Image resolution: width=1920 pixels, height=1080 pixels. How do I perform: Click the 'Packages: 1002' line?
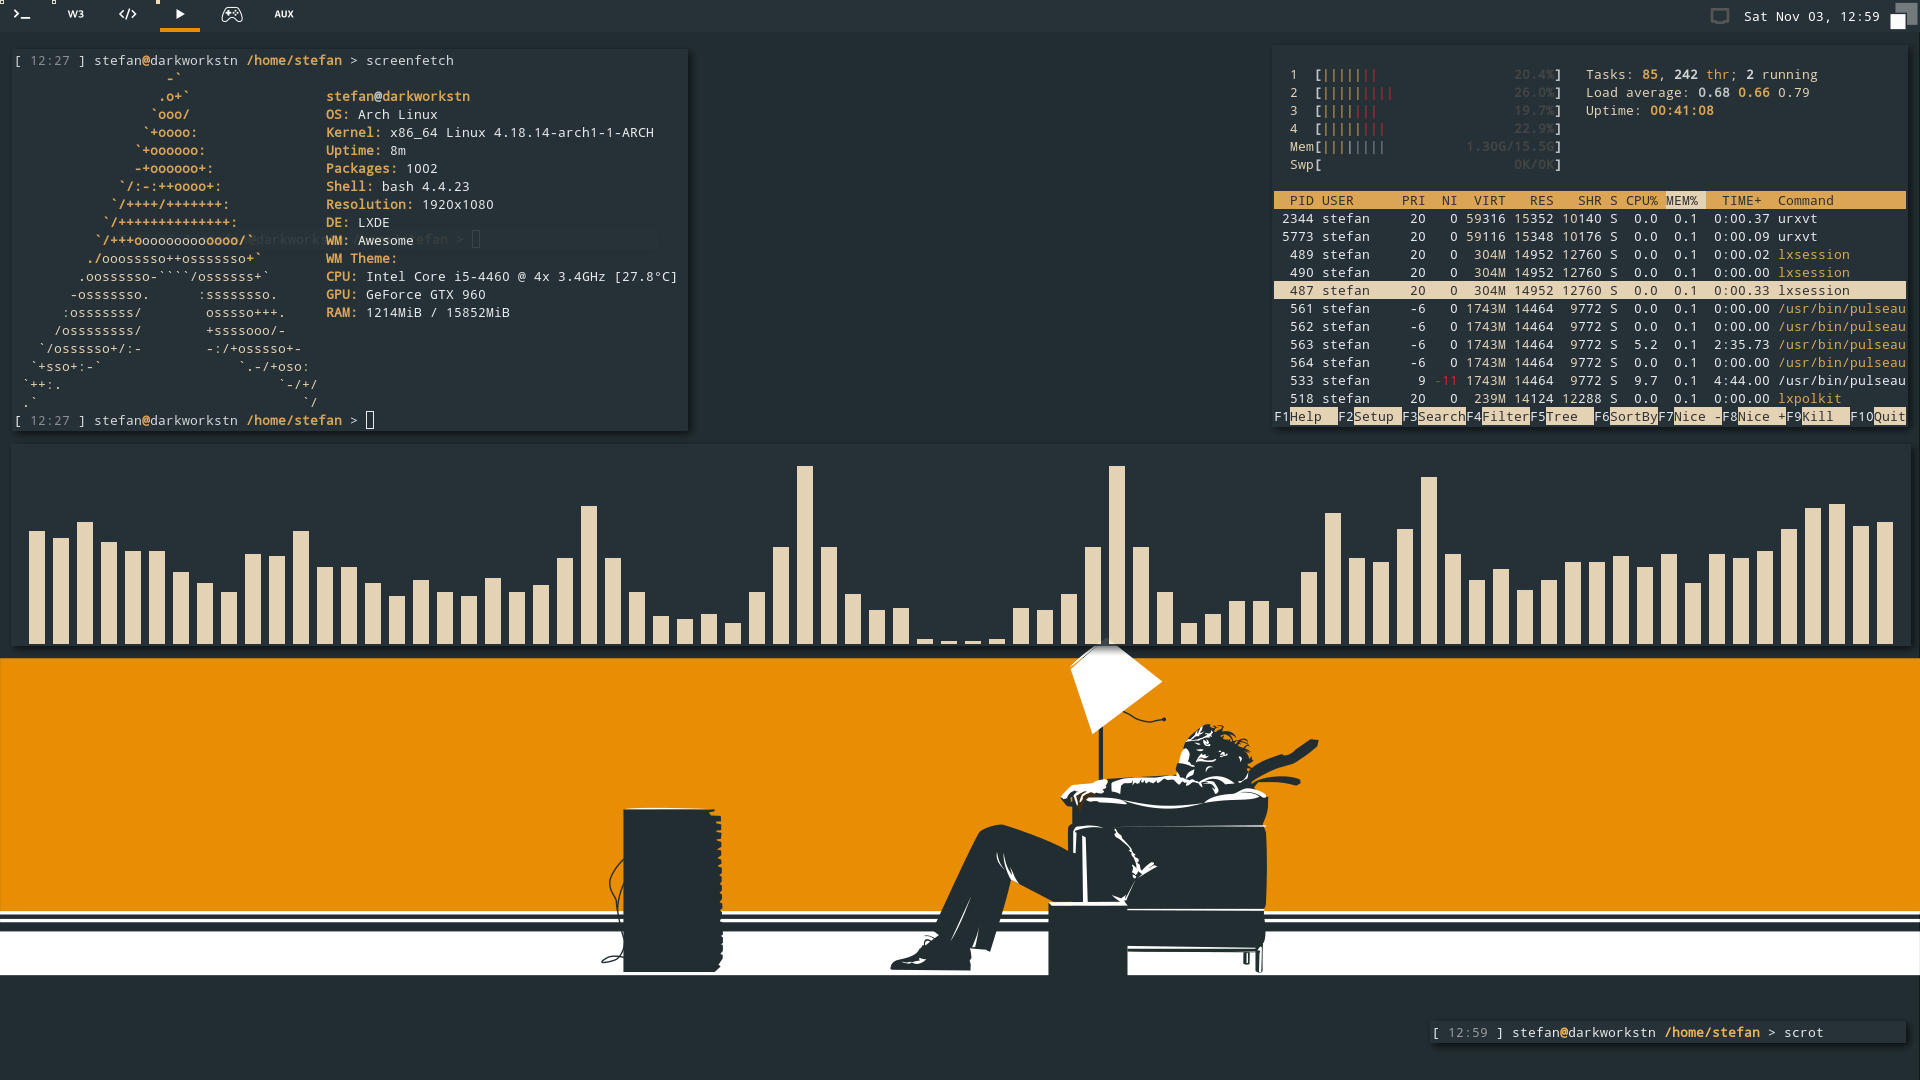(381, 169)
